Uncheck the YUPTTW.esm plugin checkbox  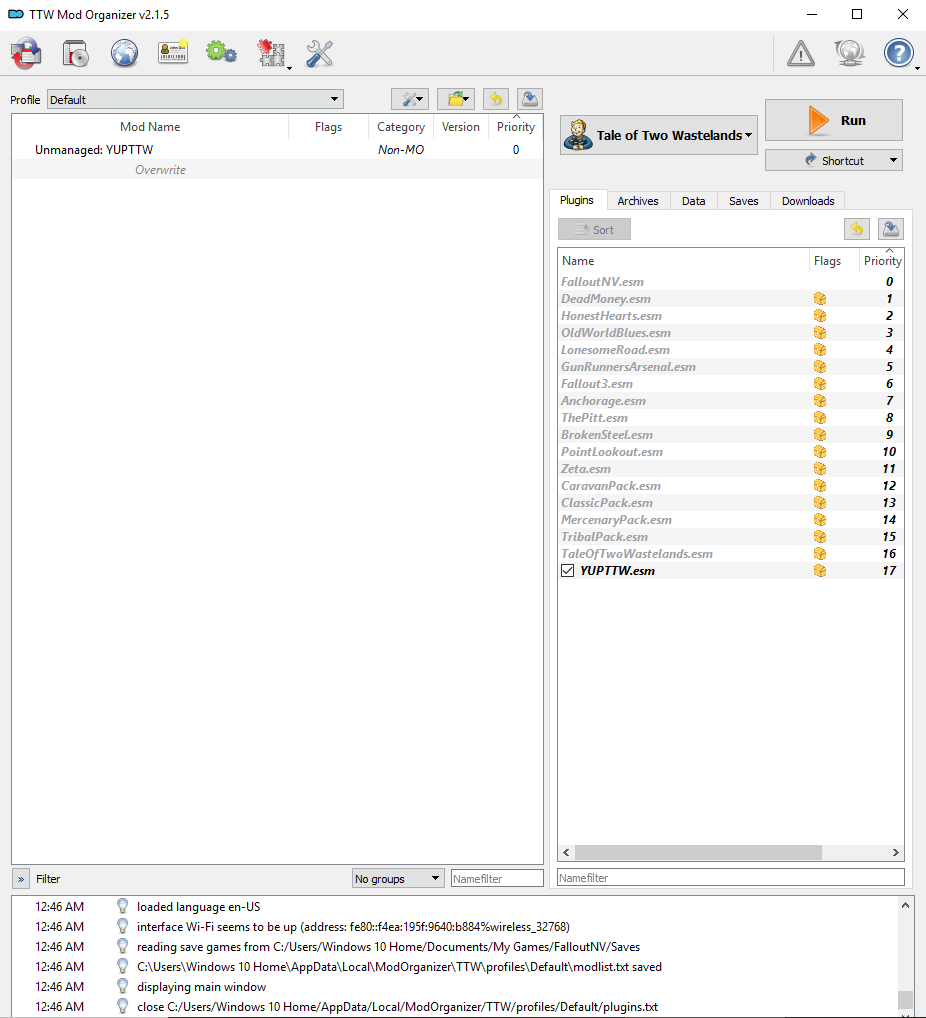[568, 571]
